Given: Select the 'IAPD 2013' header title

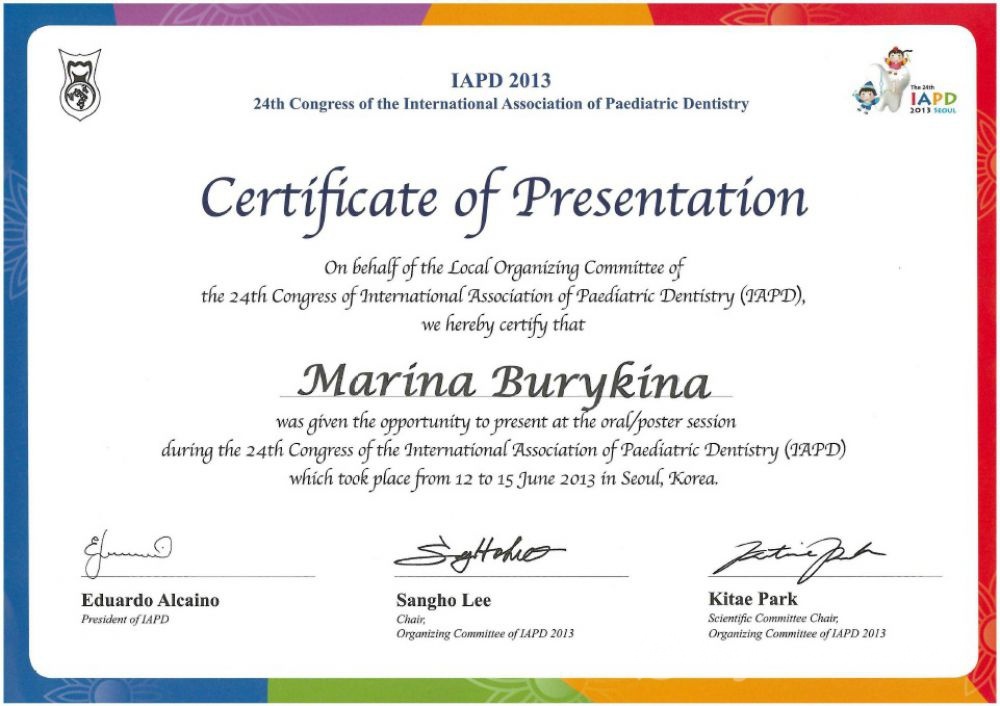Looking at the screenshot, I should (500, 81).
